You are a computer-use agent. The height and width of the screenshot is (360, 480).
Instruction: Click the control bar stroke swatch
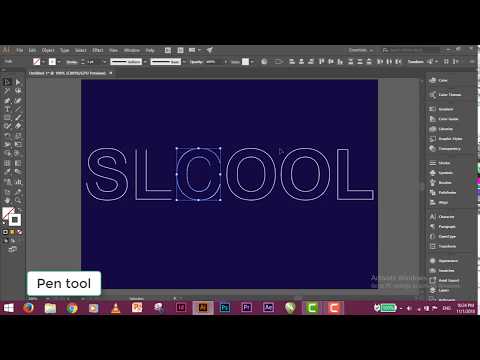(x=52, y=62)
